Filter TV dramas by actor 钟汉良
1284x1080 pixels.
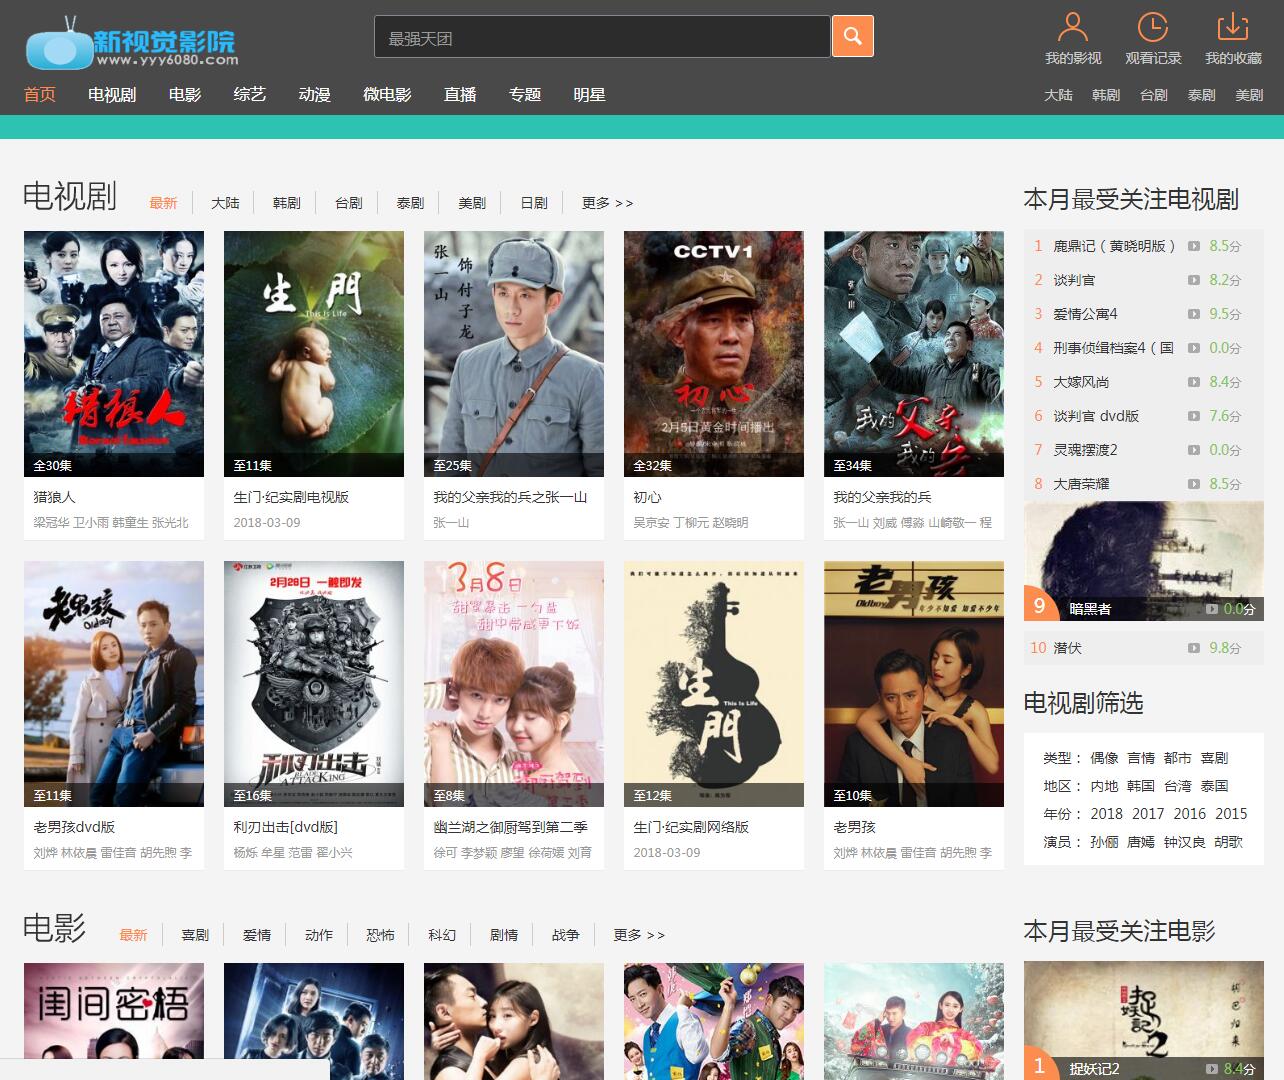point(1185,842)
